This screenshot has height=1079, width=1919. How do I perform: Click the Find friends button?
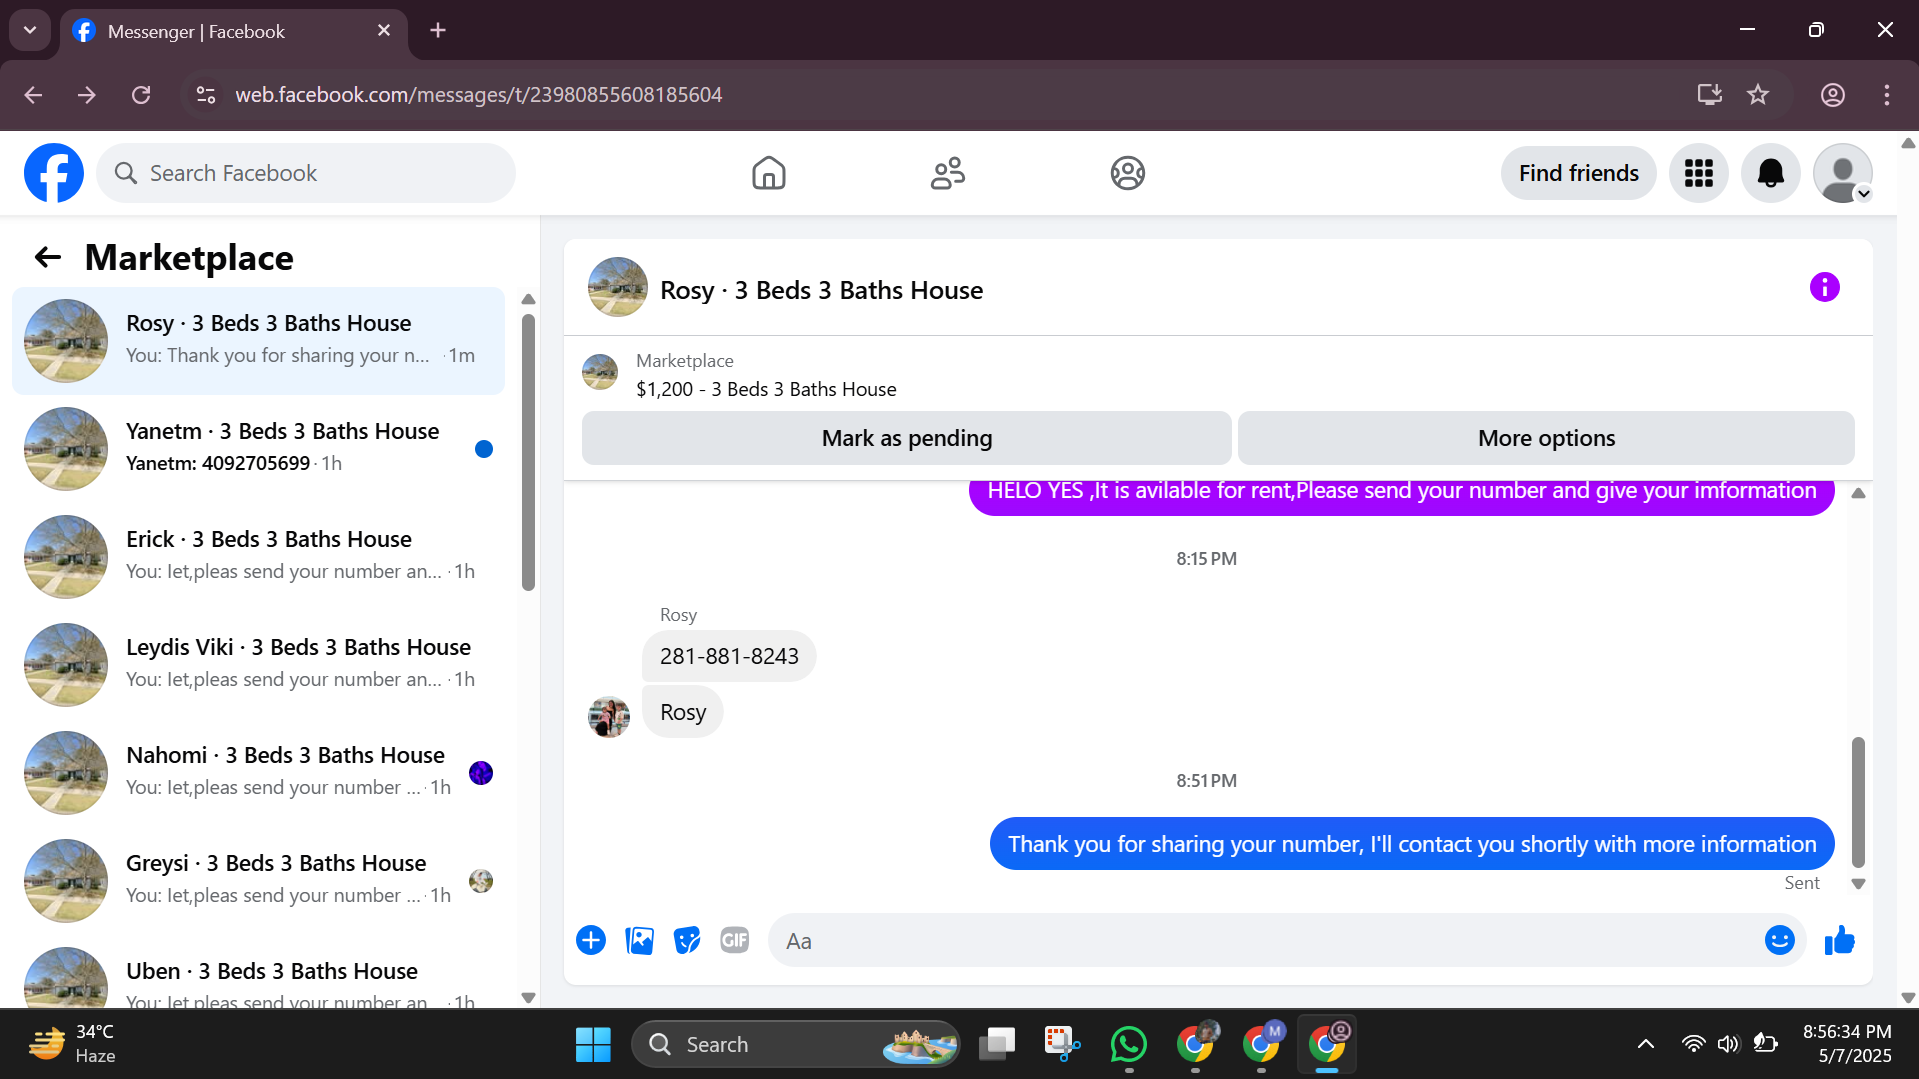click(x=1578, y=173)
